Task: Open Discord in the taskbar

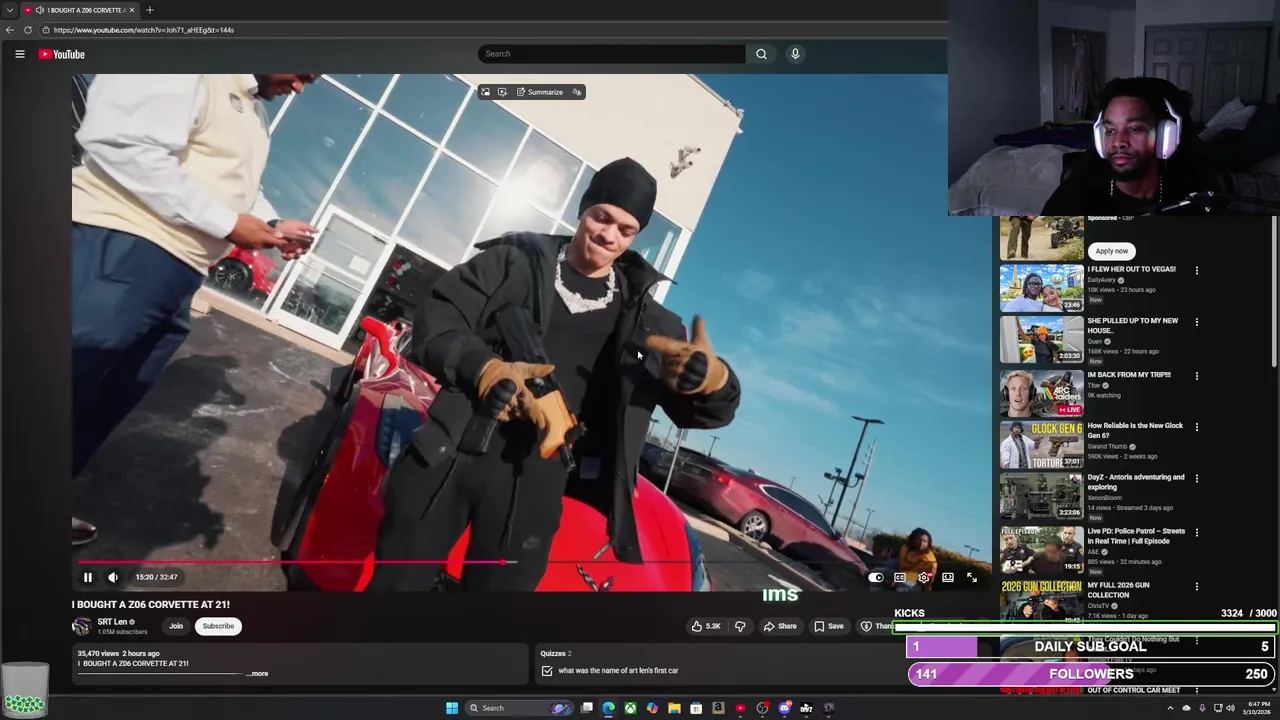Action: point(784,708)
